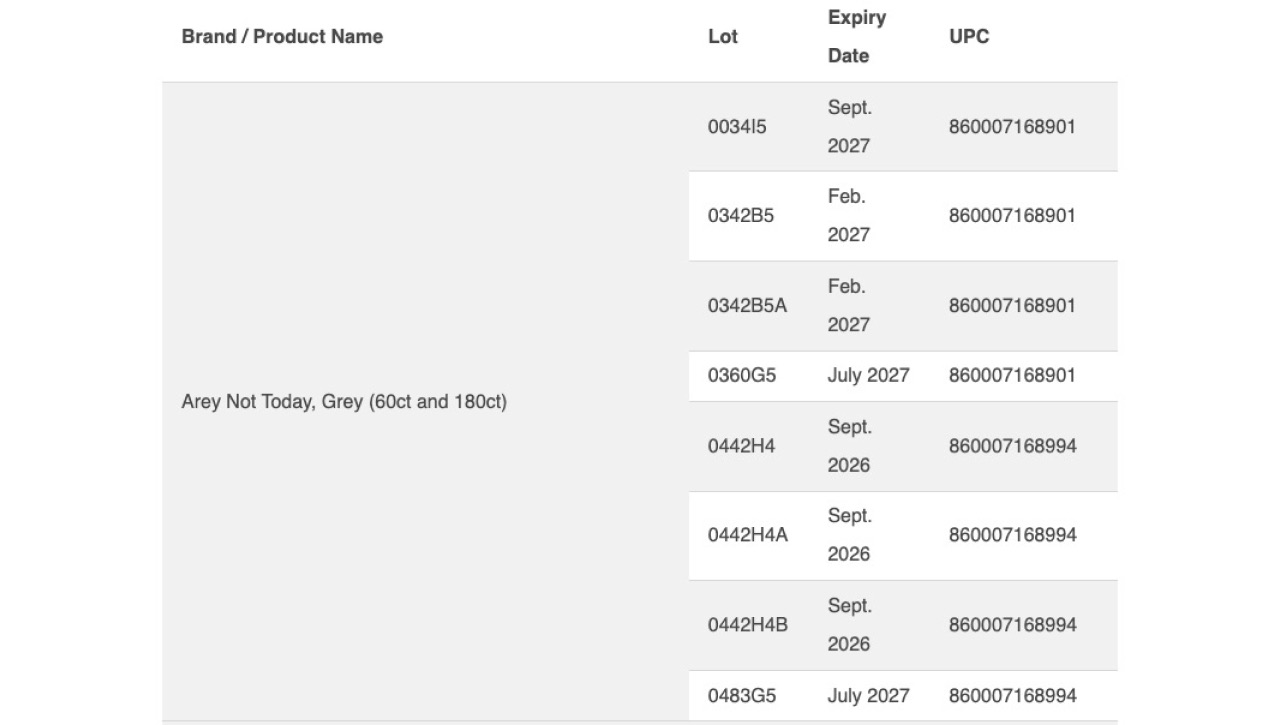
Task: Click lot number 0483G5
Action: (x=742, y=696)
